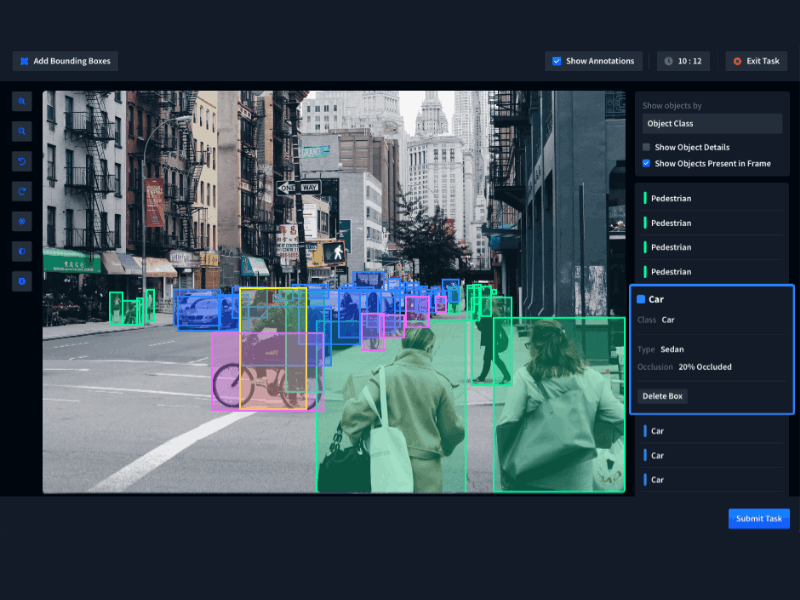Toggle the Show Annotations checkbox

(x=557, y=61)
